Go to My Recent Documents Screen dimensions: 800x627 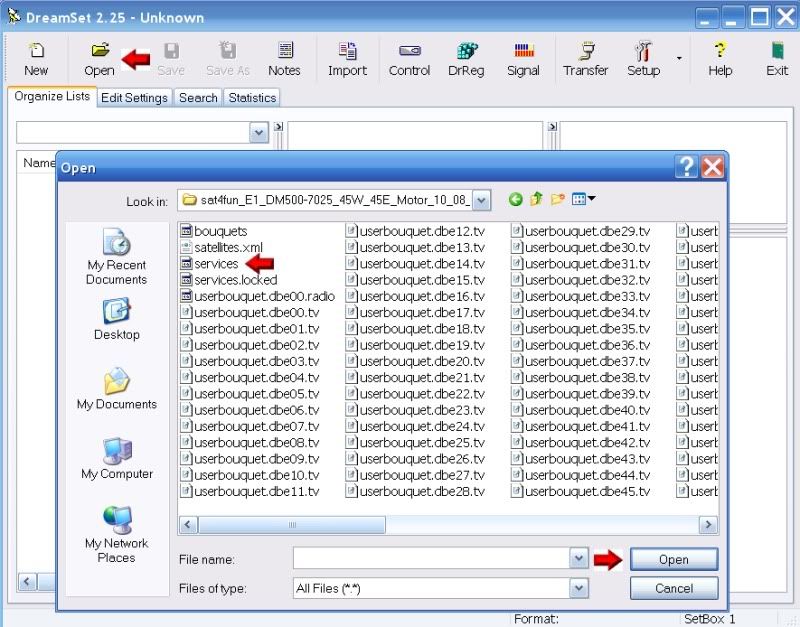[116, 257]
